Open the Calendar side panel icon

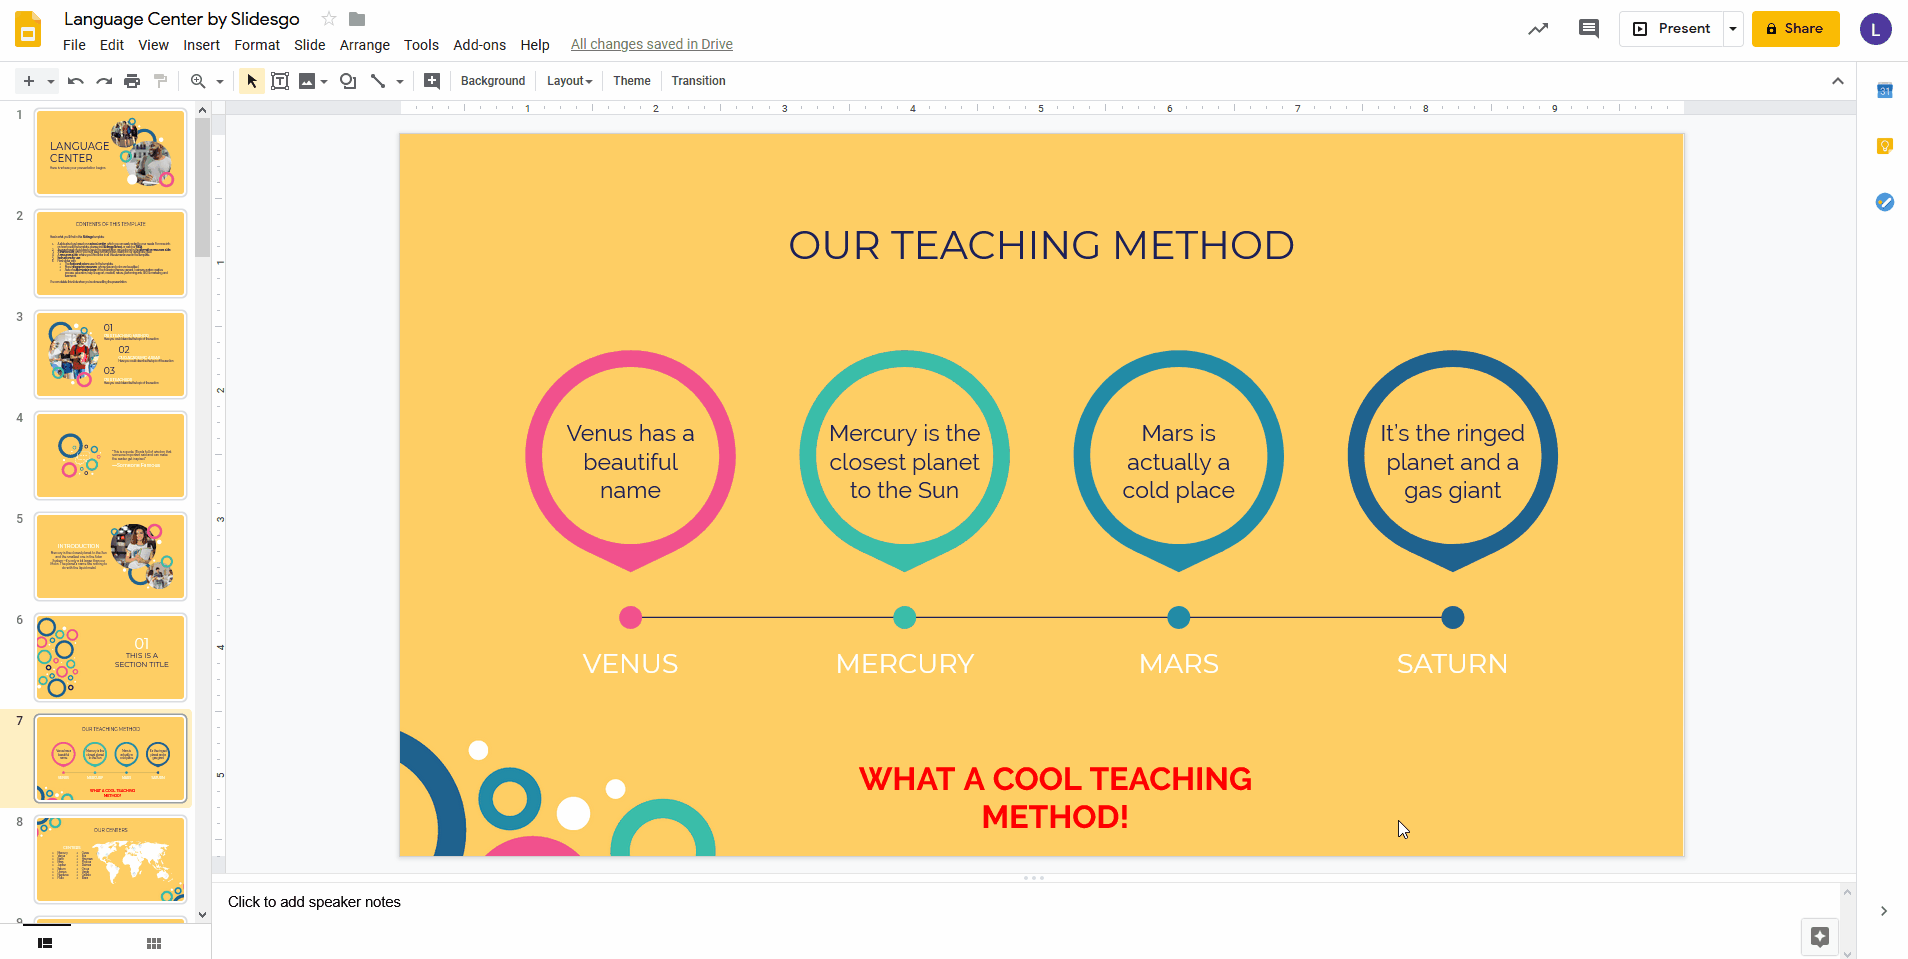[x=1884, y=91]
